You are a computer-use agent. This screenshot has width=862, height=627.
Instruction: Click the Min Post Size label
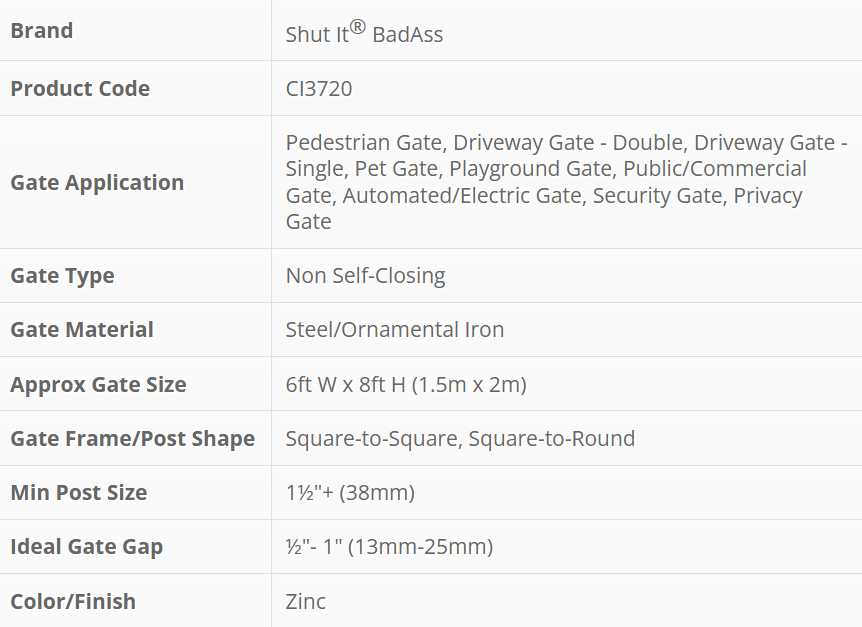[x=78, y=493]
